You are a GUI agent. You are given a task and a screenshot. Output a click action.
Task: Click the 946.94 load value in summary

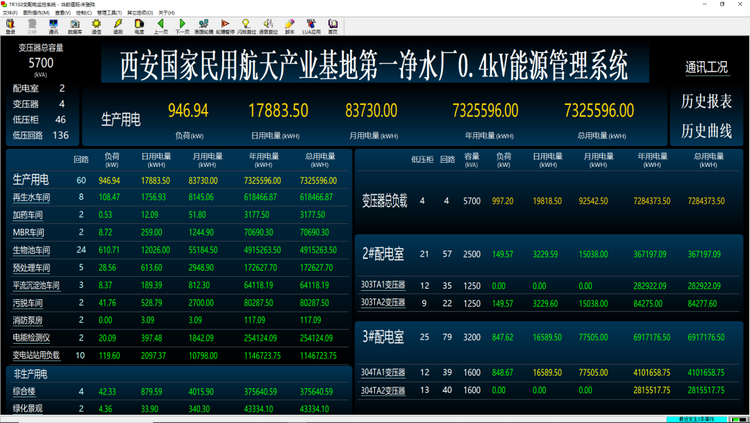pyautogui.click(x=188, y=111)
